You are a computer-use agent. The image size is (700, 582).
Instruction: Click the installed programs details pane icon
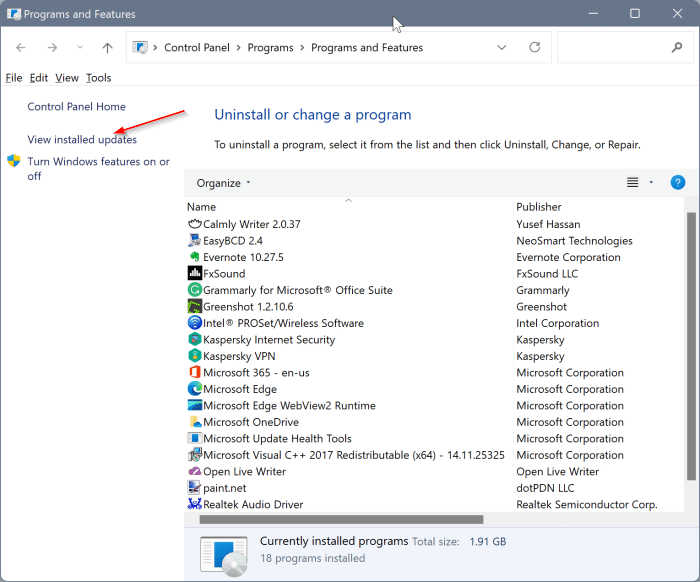coord(224,556)
